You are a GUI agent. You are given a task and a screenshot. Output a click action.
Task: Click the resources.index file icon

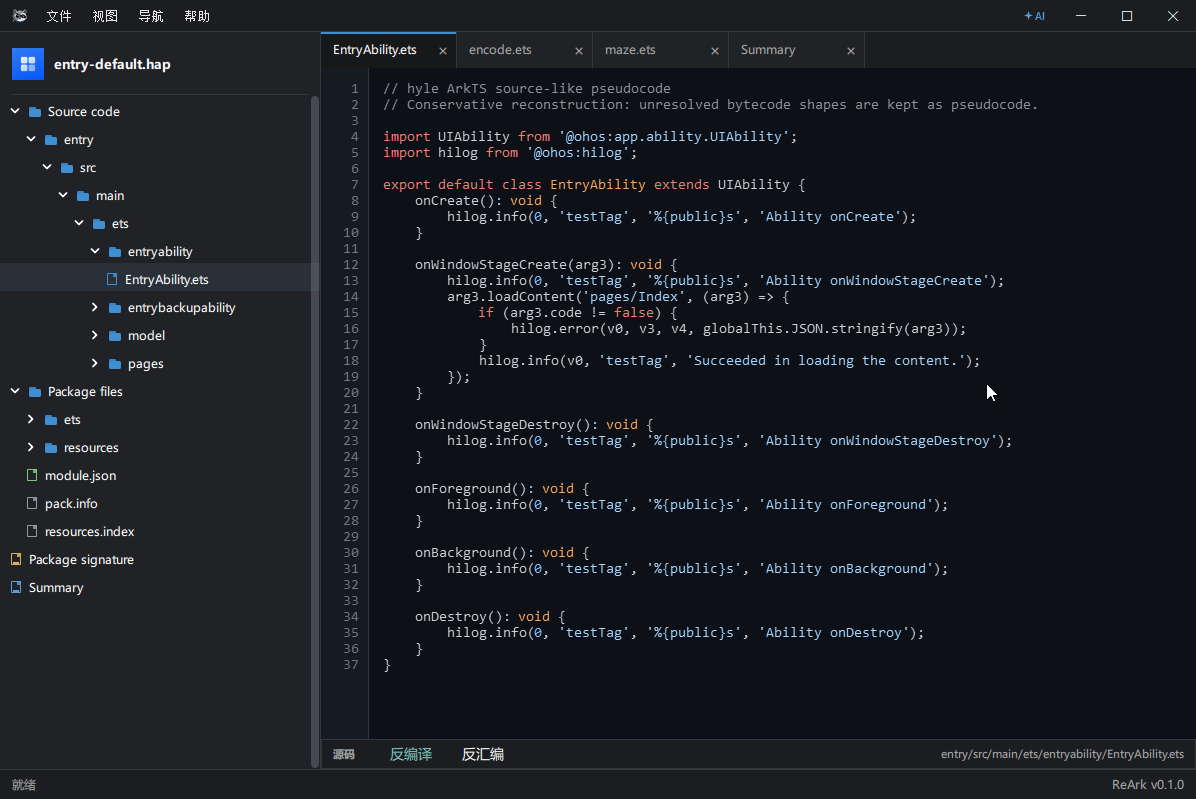(32, 531)
